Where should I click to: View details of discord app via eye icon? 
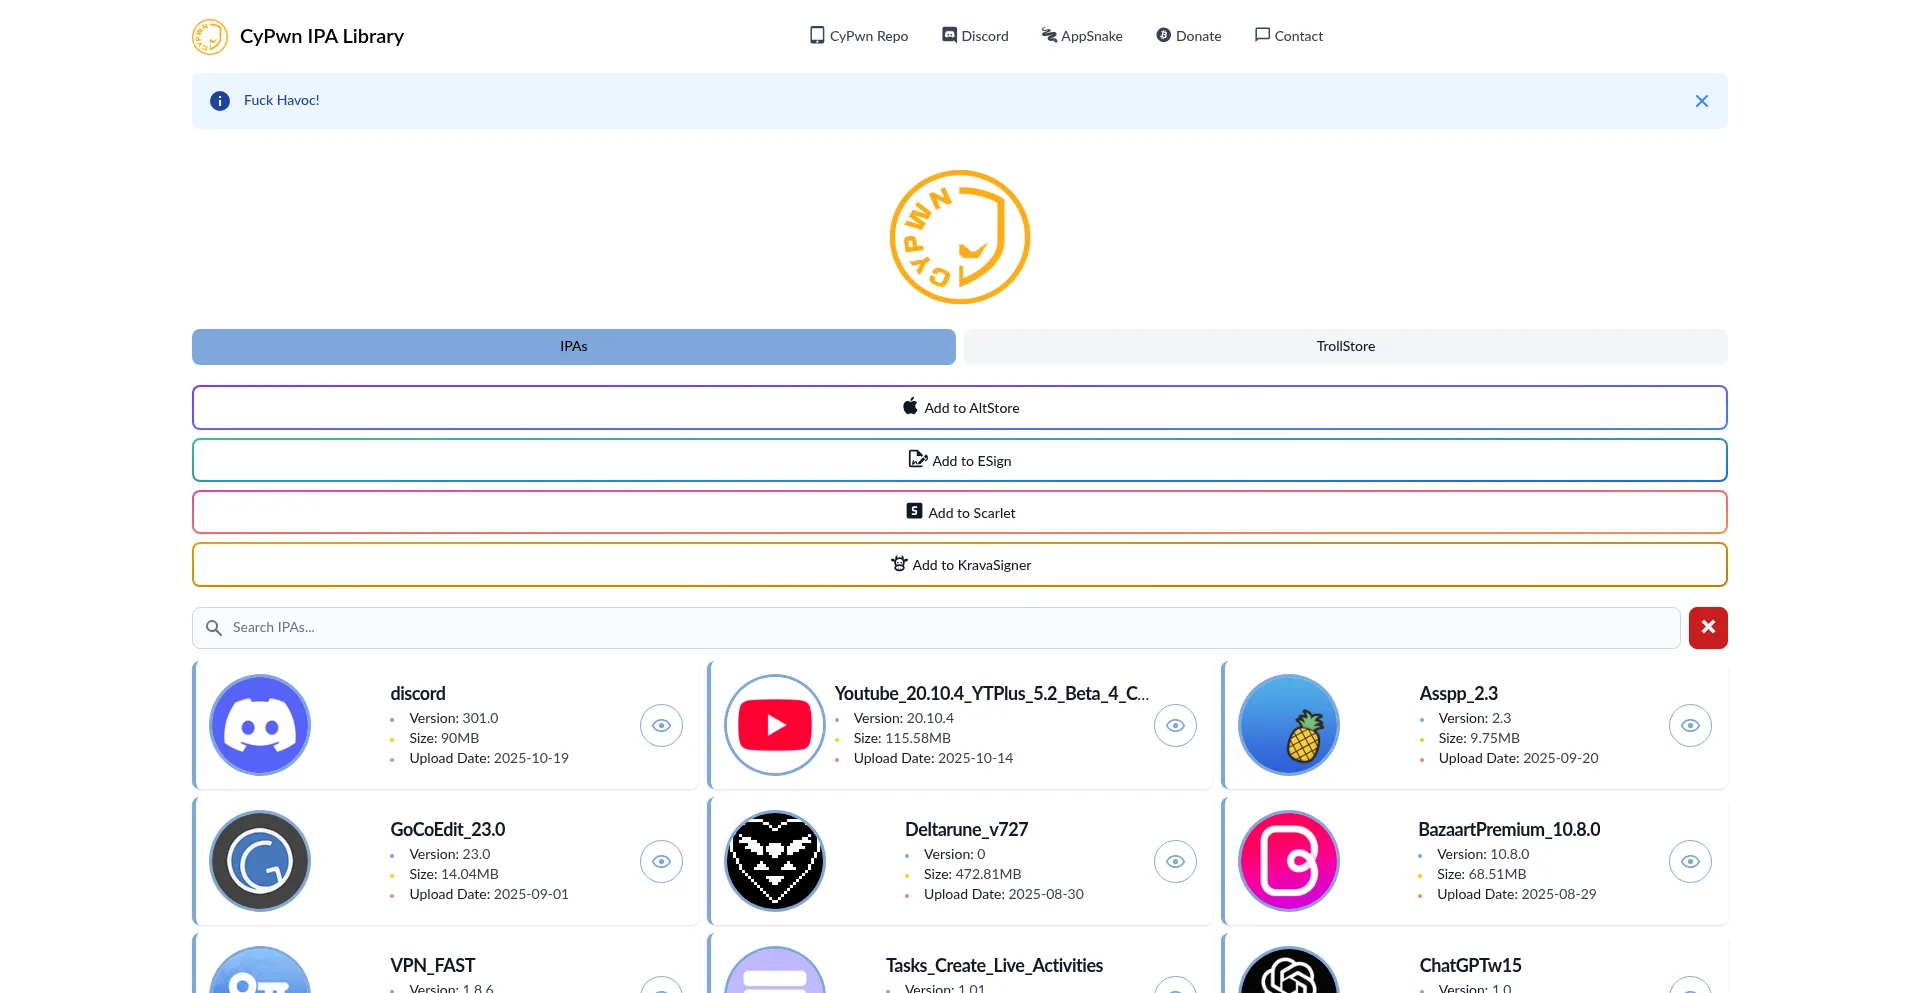661,726
